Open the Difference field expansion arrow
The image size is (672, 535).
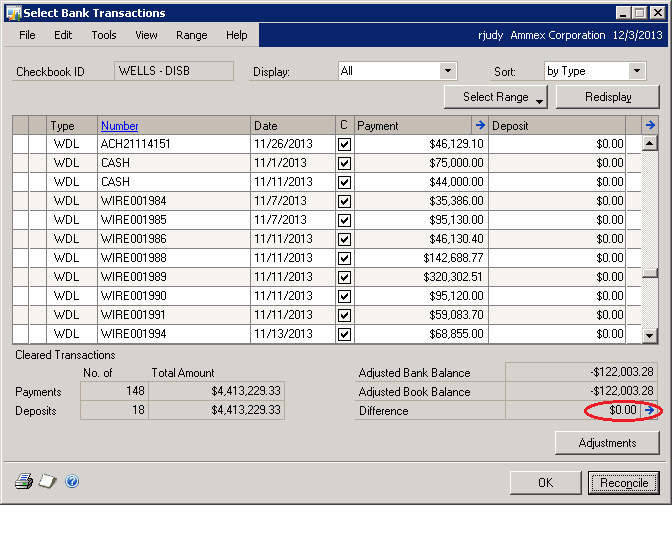click(650, 410)
